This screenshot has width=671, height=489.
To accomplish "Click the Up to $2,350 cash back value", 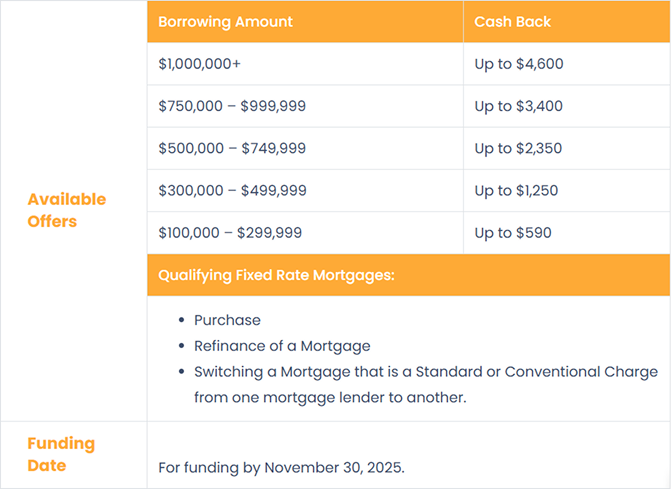I will point(518,148).
